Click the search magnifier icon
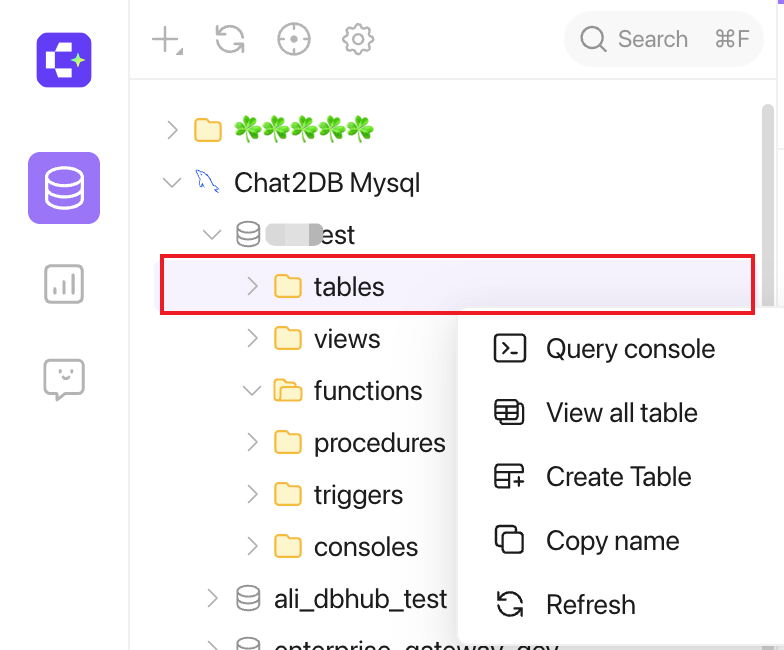This screenshot has height=650, width=784. coord(594,39)
